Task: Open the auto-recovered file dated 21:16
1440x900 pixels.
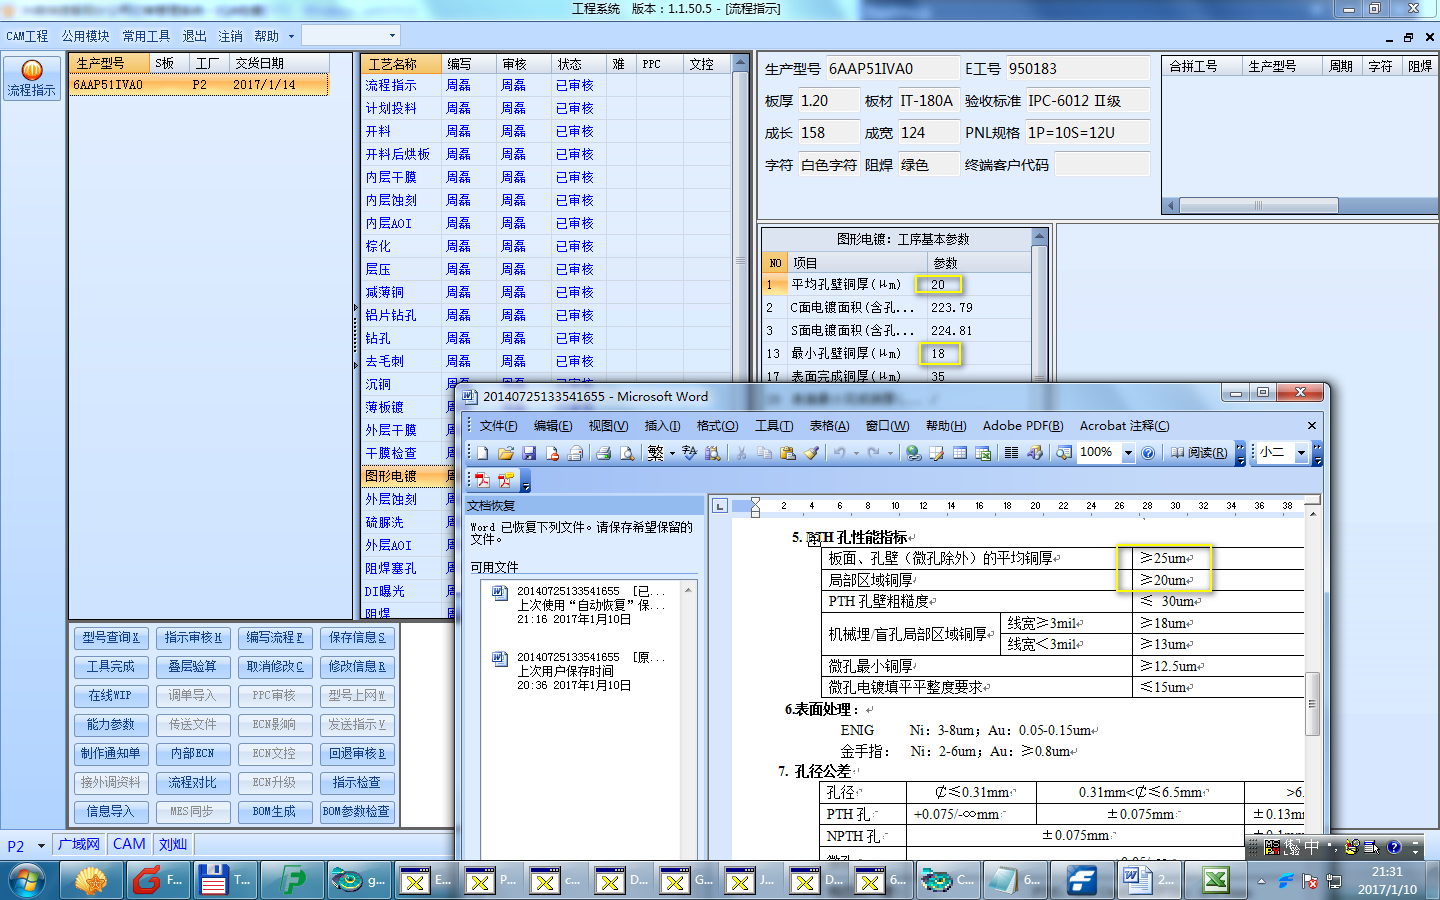Action: click(x=588, y=605)
